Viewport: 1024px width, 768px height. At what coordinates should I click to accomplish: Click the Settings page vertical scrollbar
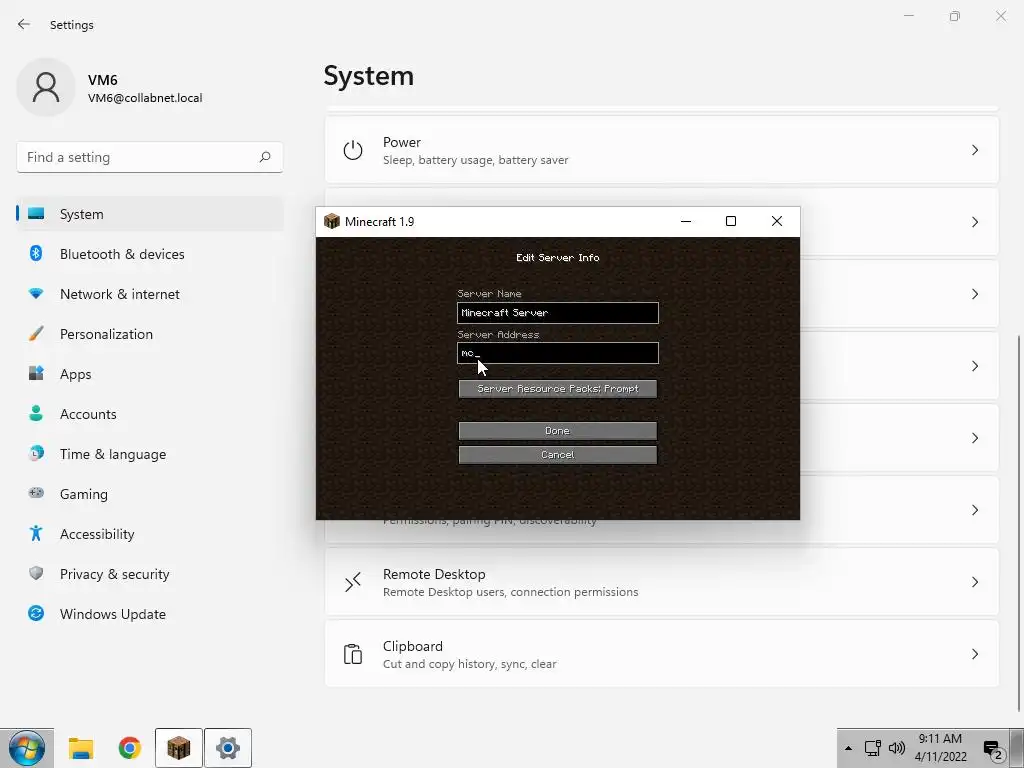1018,522
